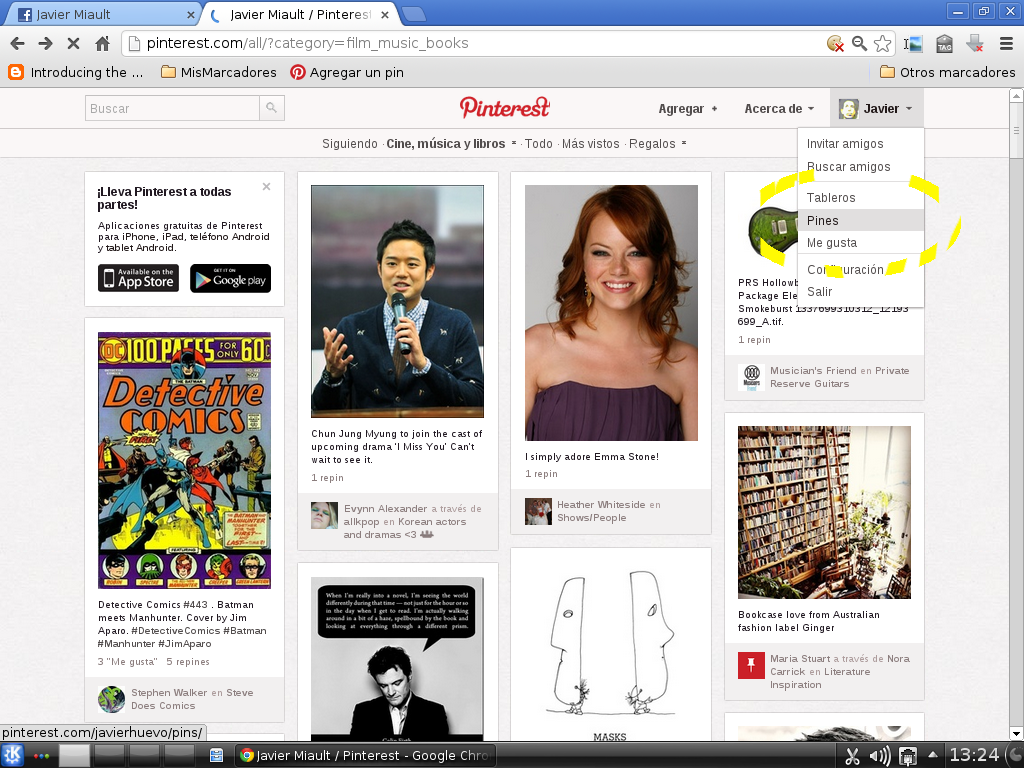Screen dimensions: 1024x768
Task: Open the MisMarcadores bookmarks folder
Action: (x=219, y=72)
